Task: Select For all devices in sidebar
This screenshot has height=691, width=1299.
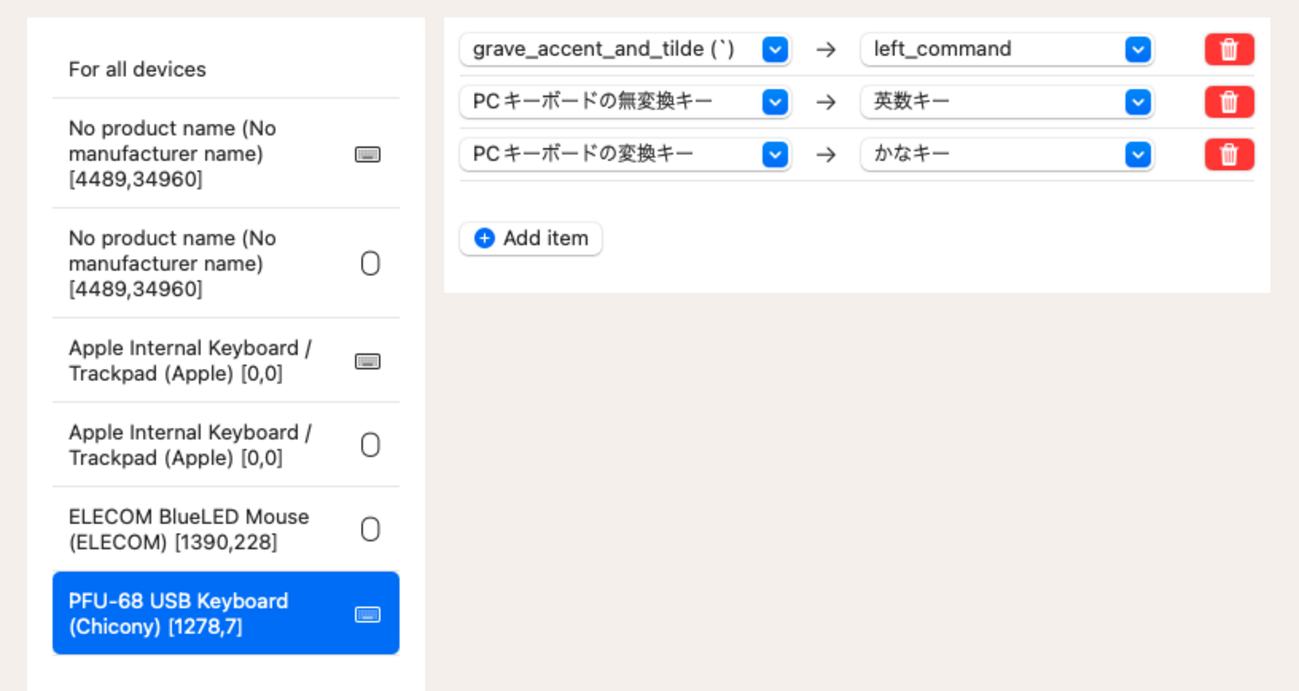Action: [x=138, y=69]
